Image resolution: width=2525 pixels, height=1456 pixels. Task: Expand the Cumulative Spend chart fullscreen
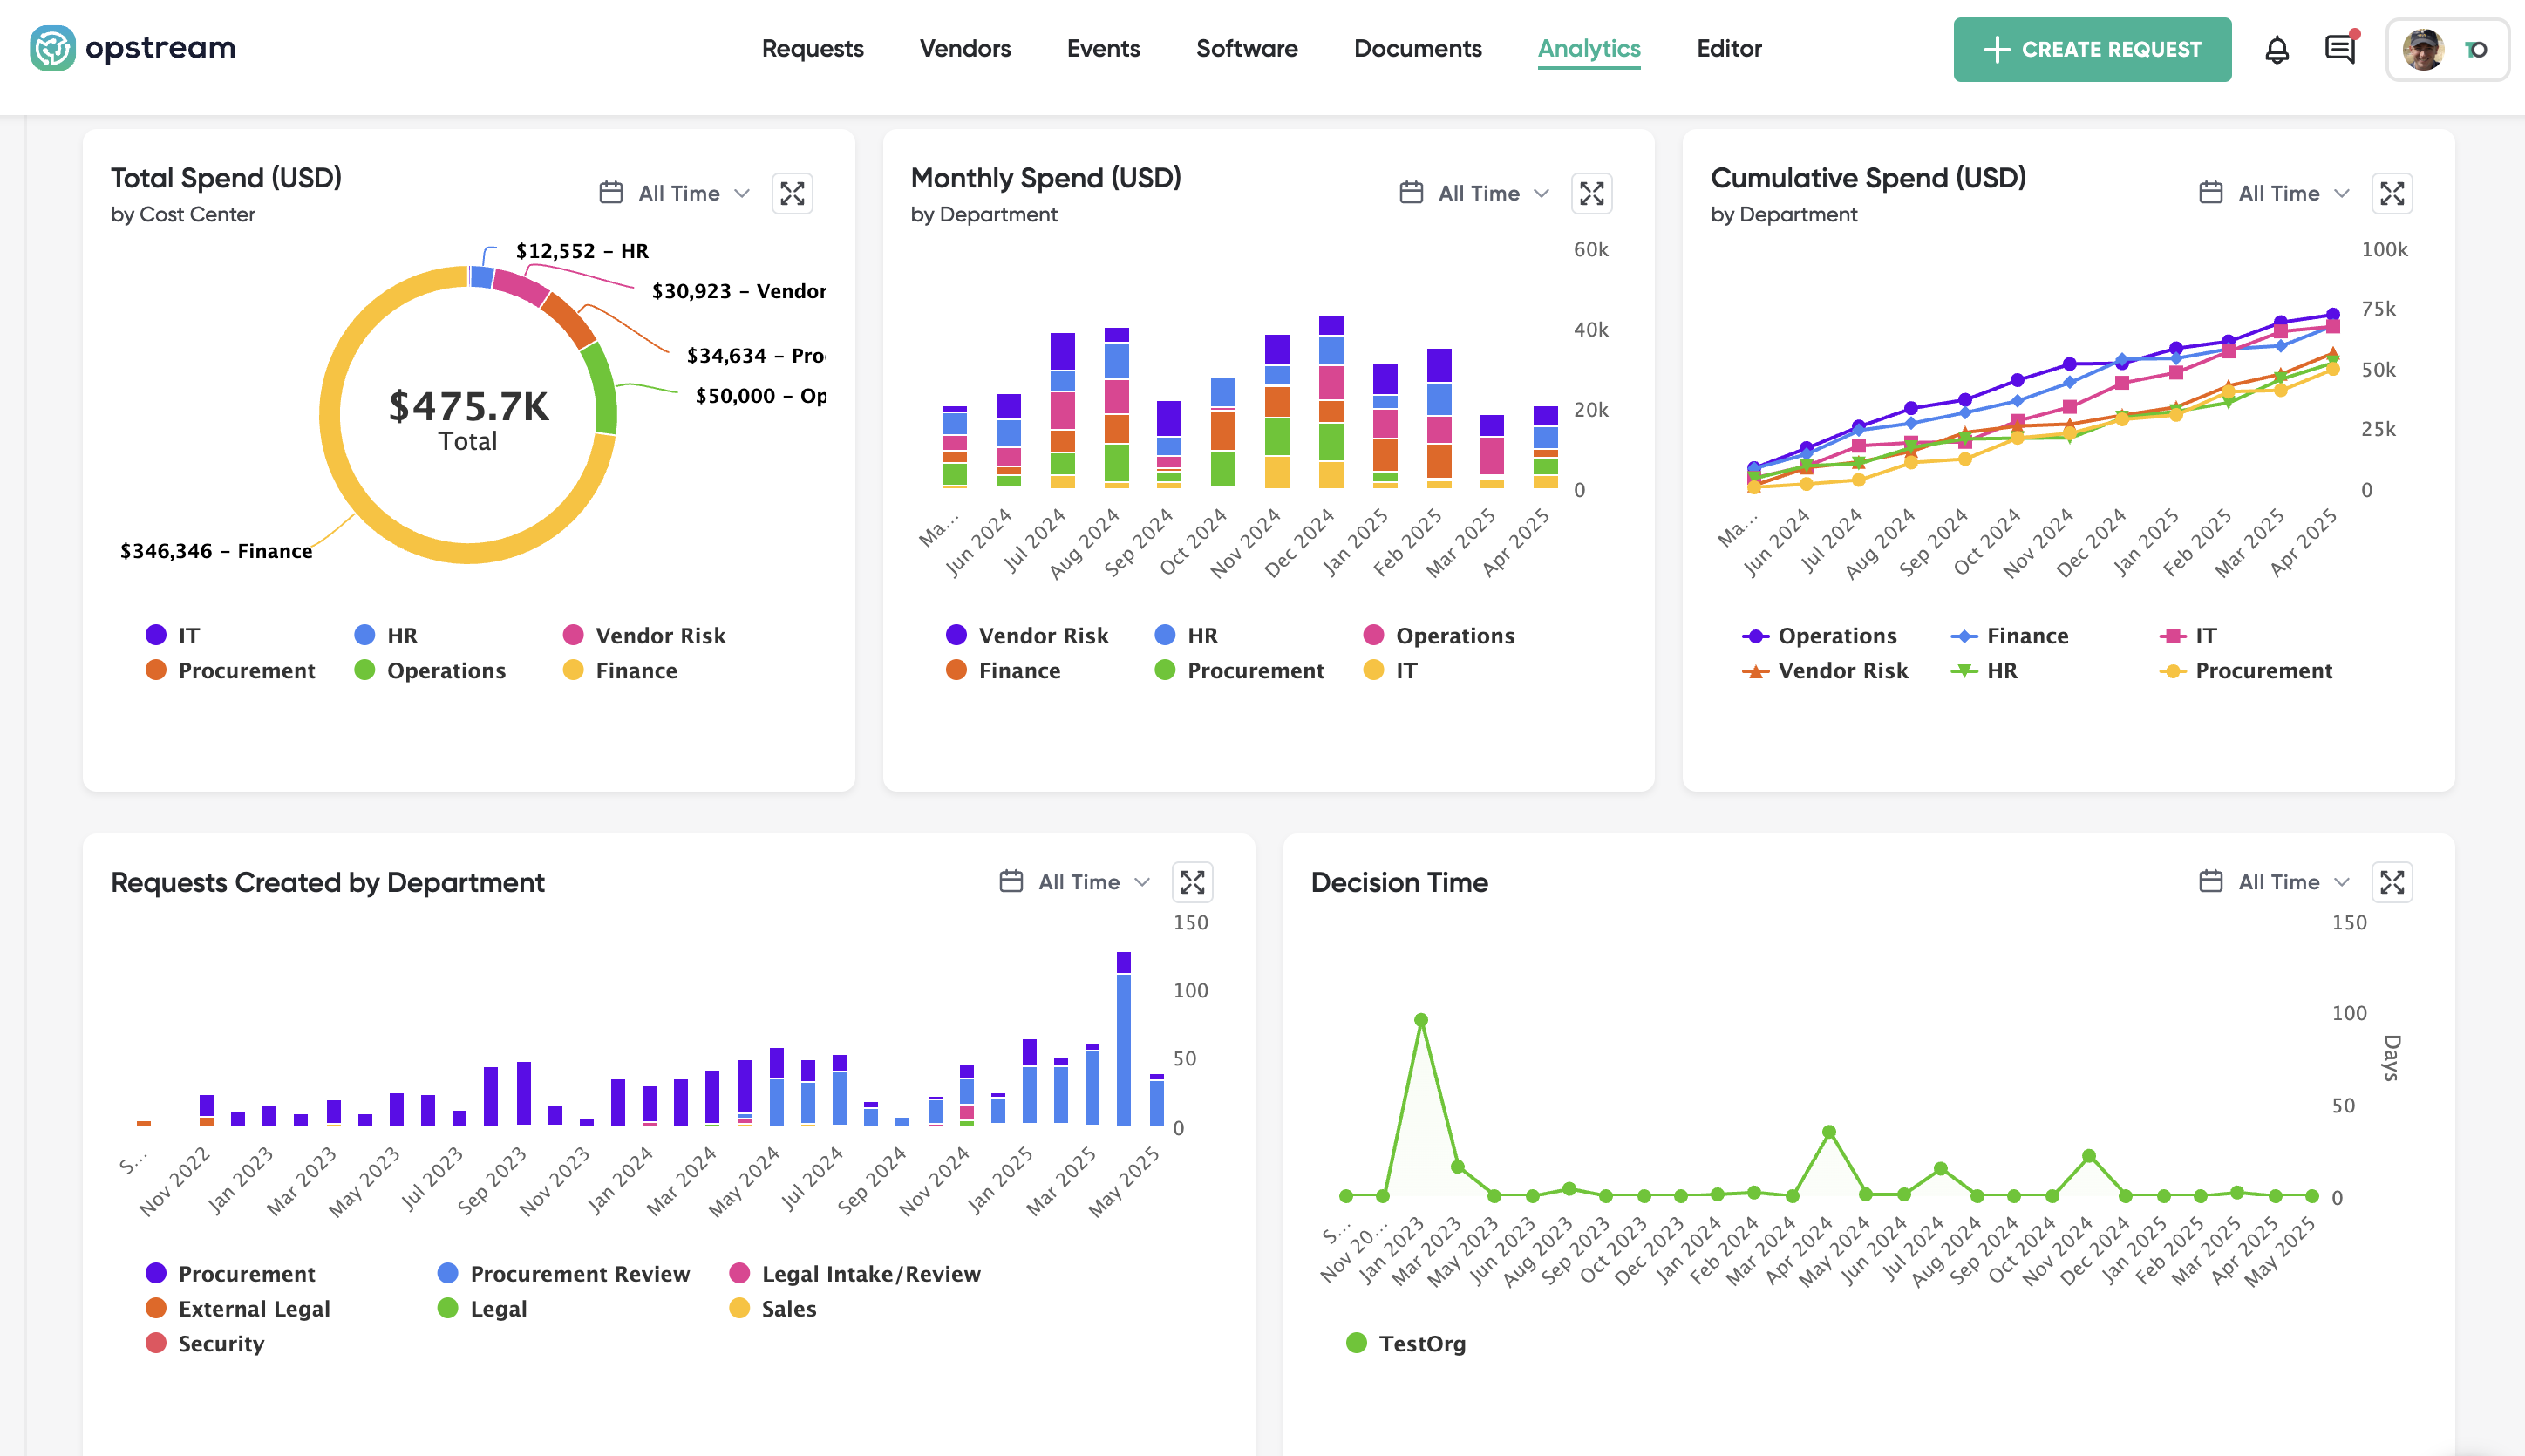point(2391,193)
